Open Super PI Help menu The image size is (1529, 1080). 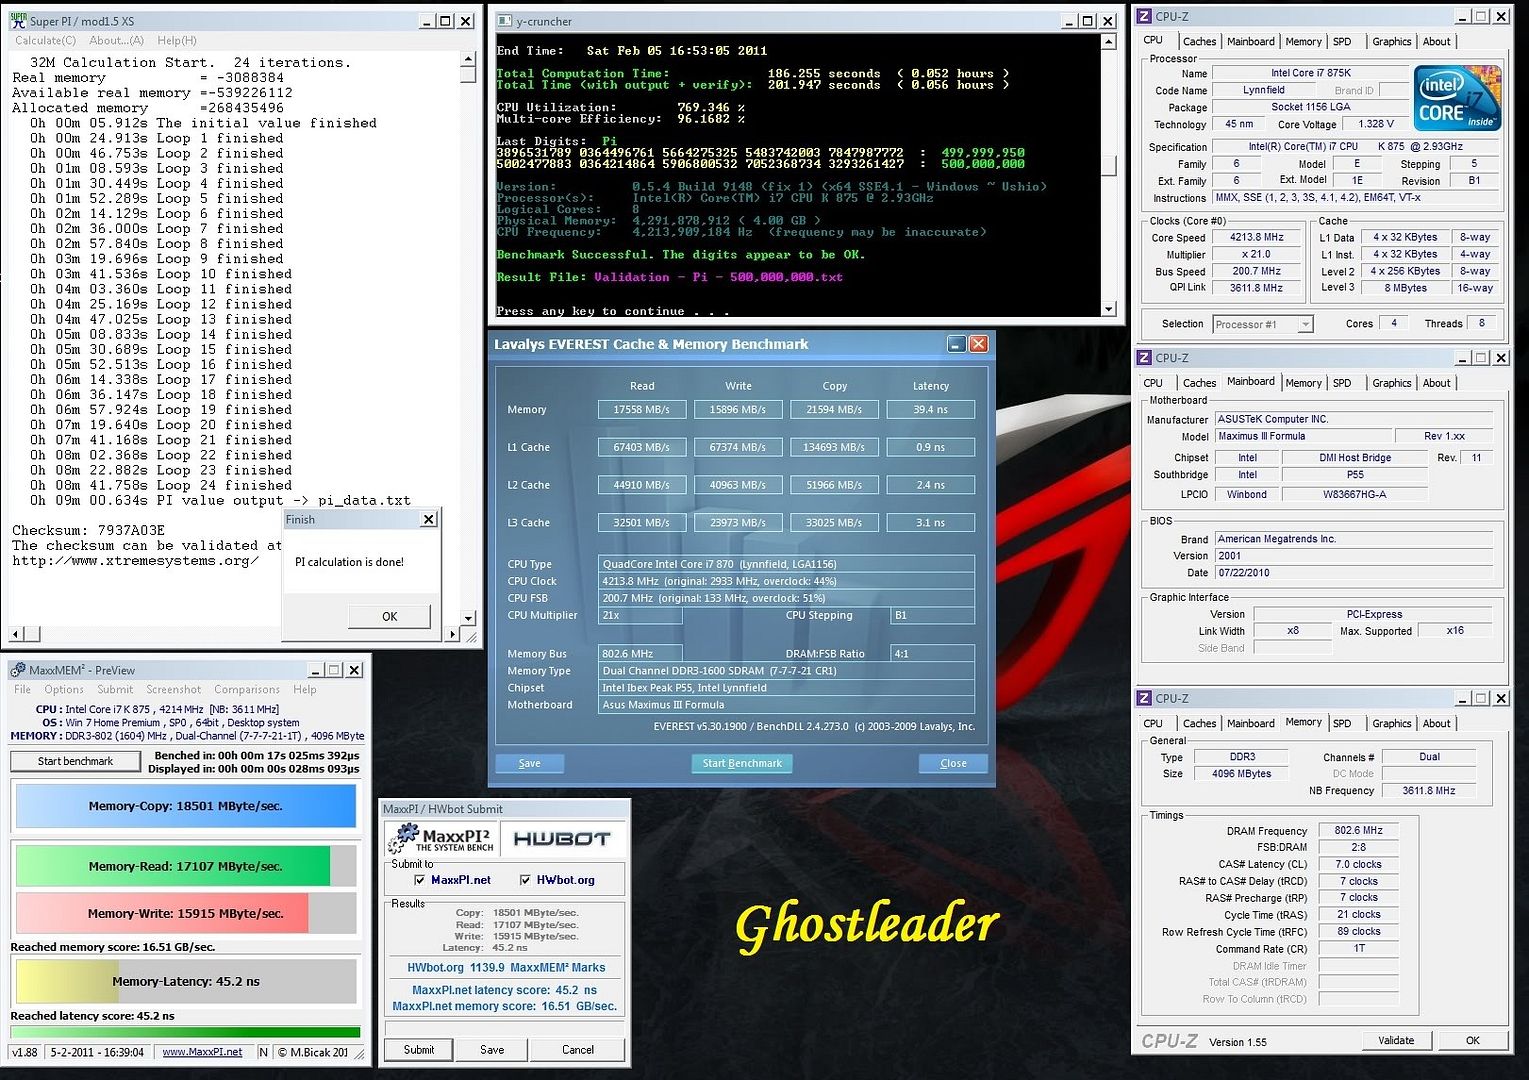(x=177, y=40)
